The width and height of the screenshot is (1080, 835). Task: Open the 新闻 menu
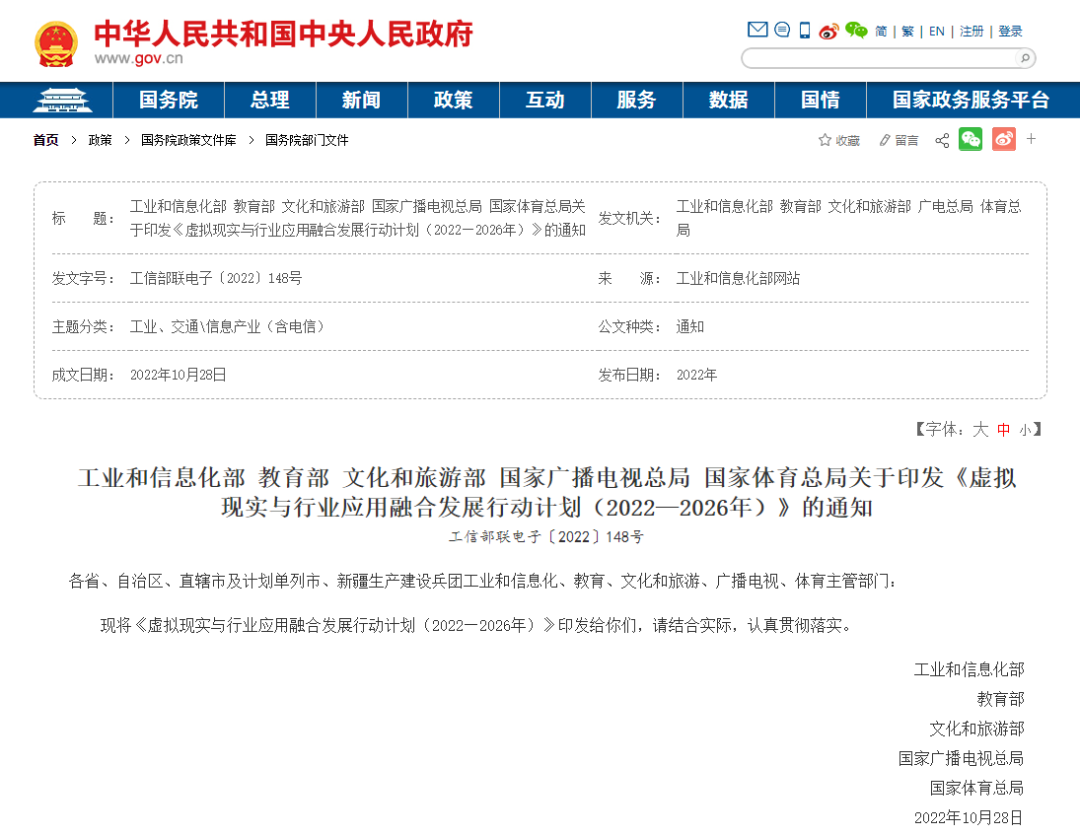click(x=362, y=101)
